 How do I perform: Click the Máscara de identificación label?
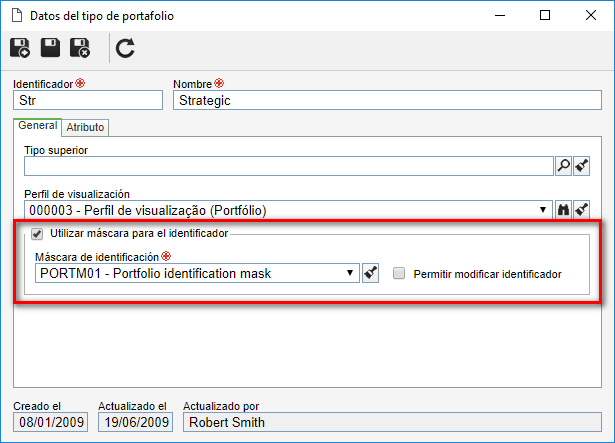(97, 257)
